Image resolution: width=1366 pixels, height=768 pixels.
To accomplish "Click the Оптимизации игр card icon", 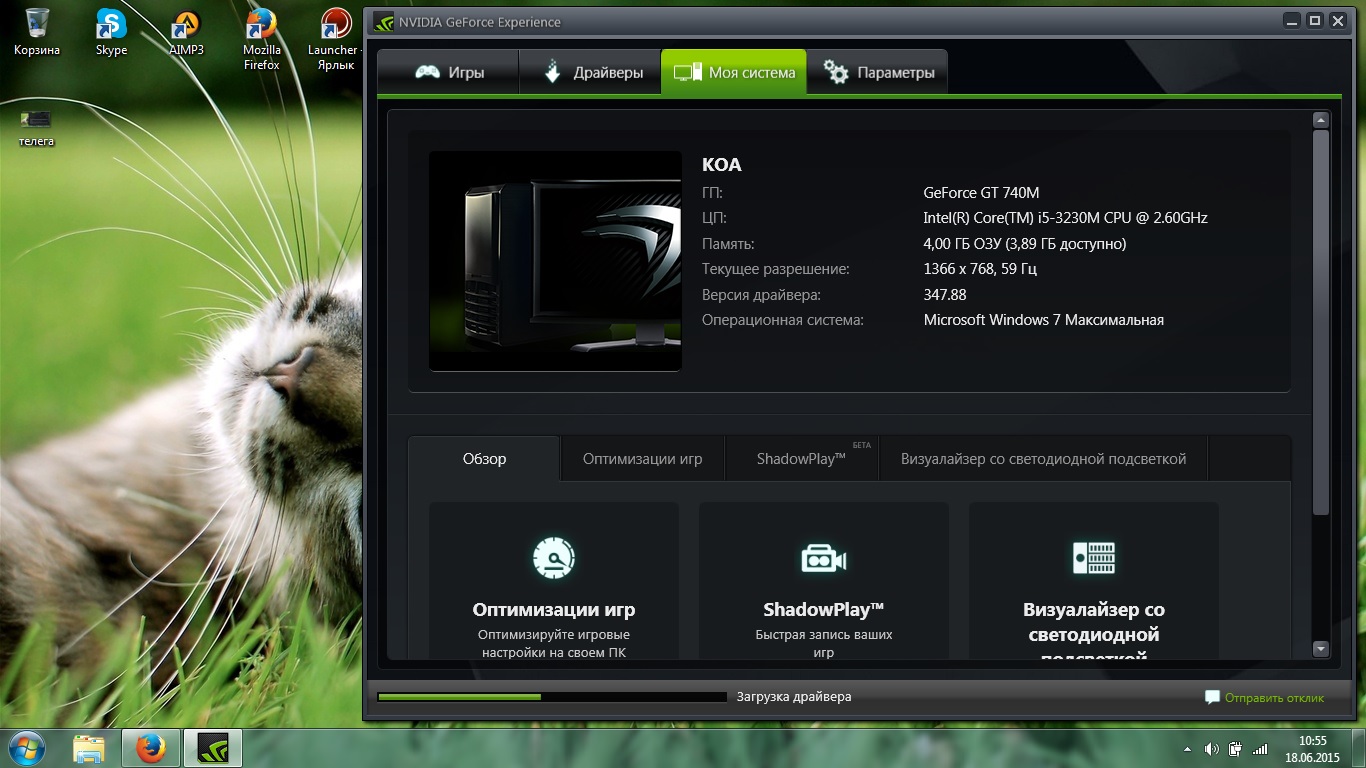I will [x=554, y=557].
